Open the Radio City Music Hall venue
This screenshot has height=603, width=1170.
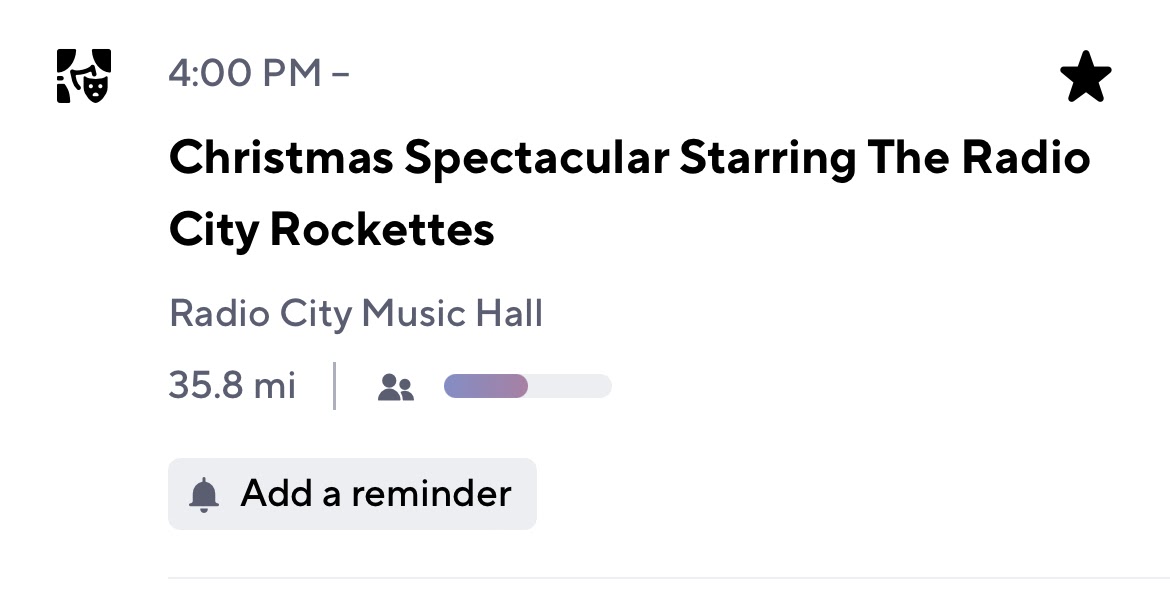356,314
